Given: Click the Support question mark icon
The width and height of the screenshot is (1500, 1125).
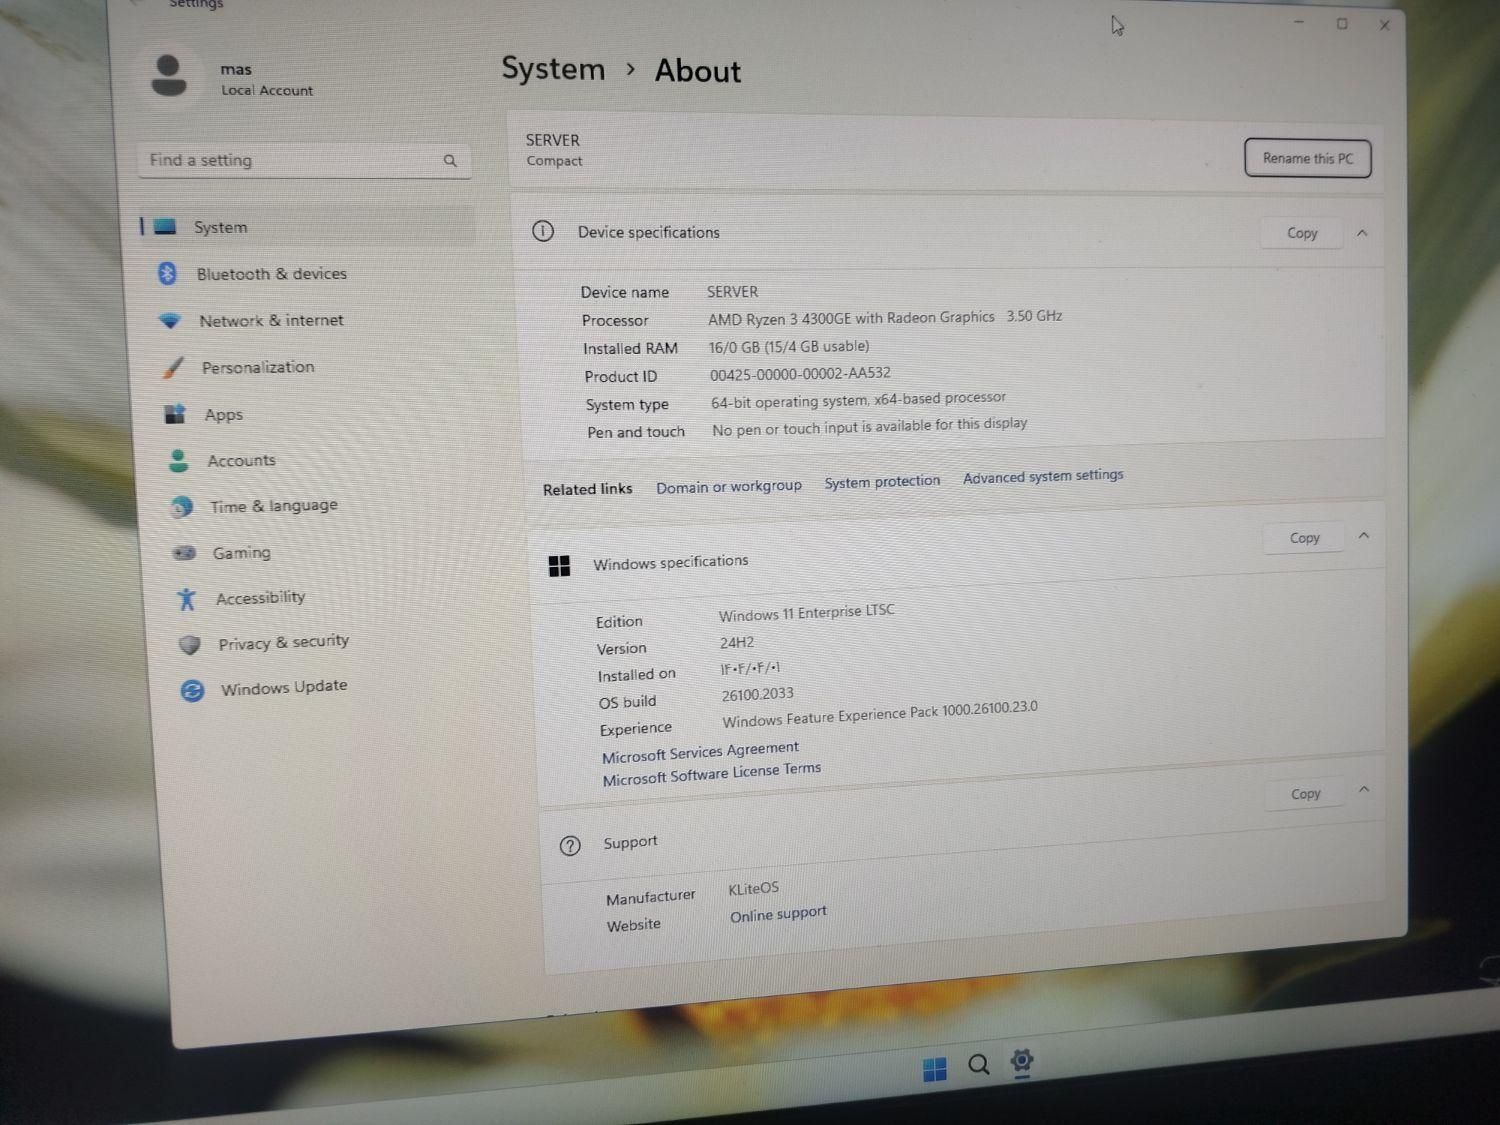Looking at the screenshot, I should point(570,846).
